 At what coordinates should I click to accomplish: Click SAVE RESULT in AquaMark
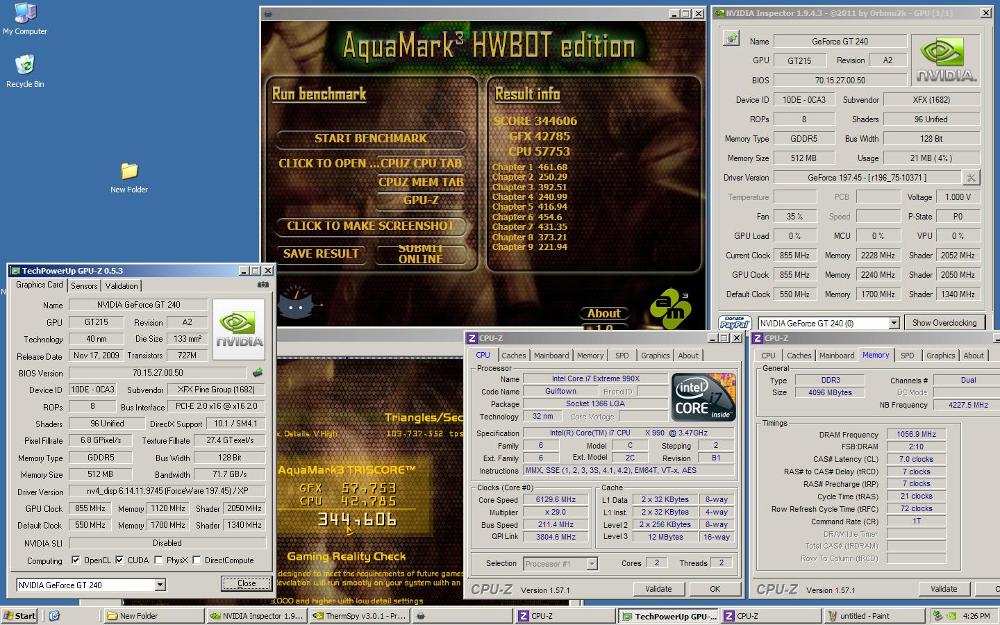(x=321, y=254)
